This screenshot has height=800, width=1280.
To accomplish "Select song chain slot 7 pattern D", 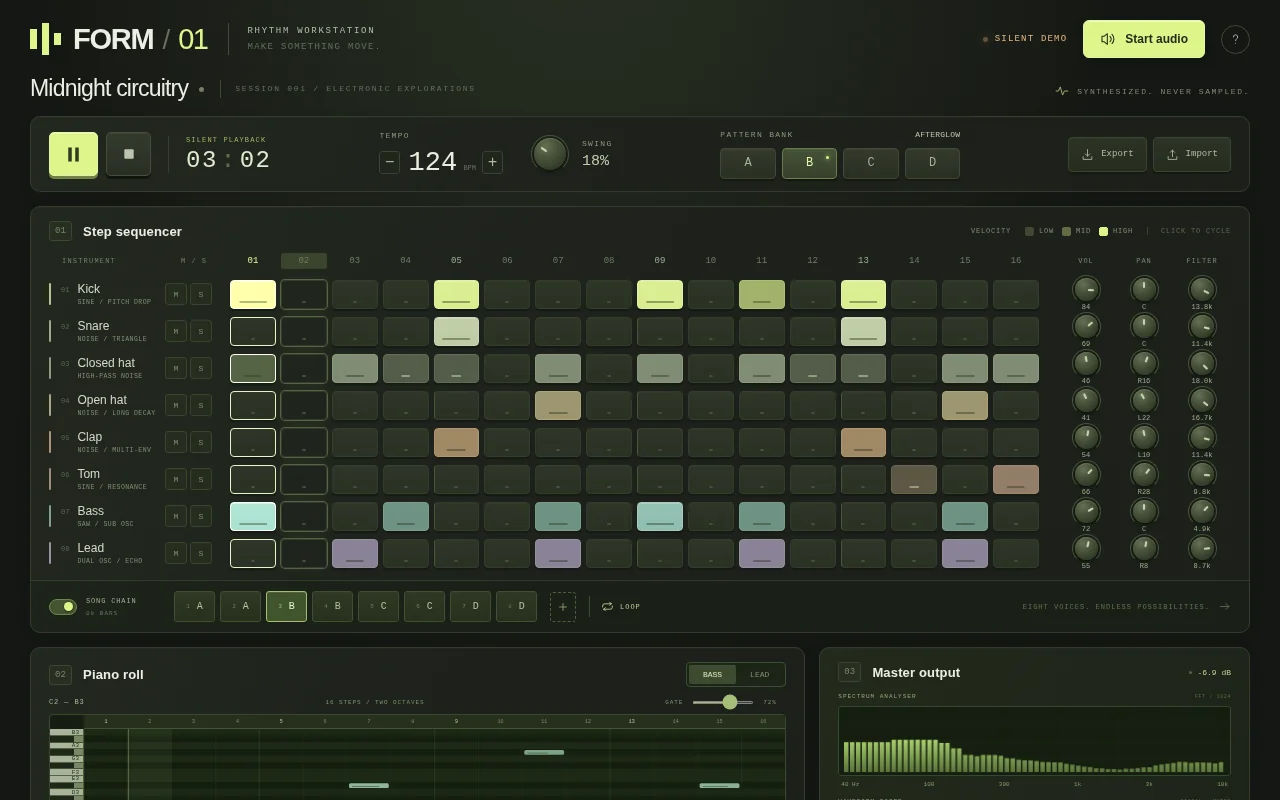I will point(470,606).
